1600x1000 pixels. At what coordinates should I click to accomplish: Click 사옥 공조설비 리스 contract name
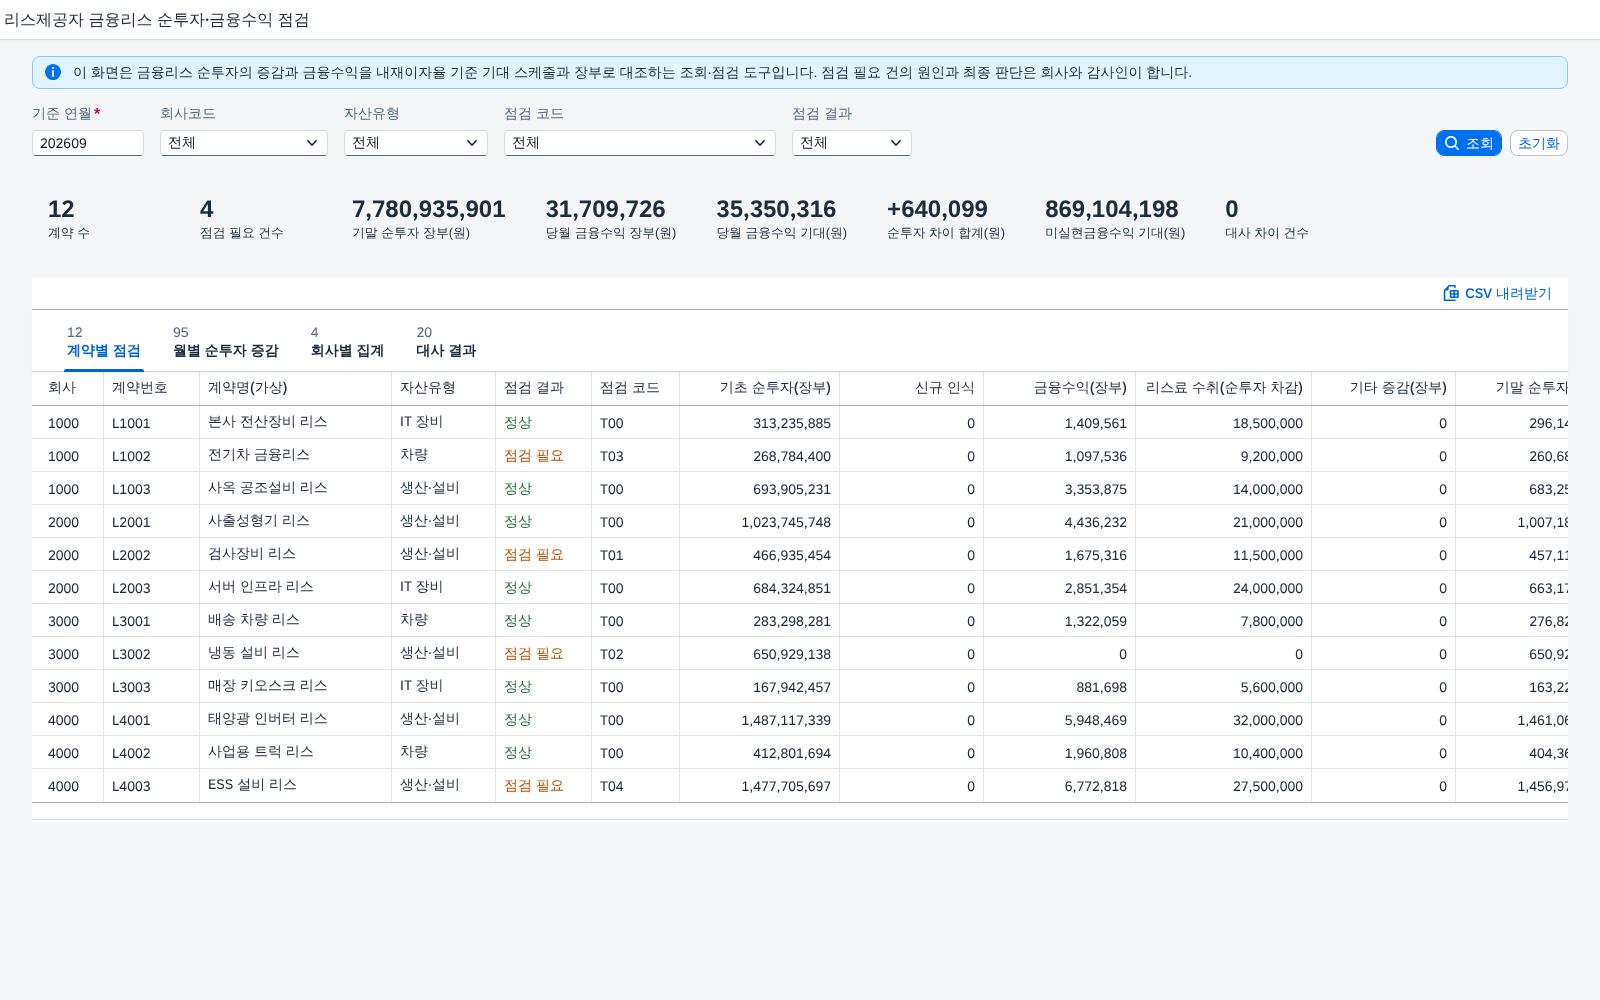[x=268, y=488]
